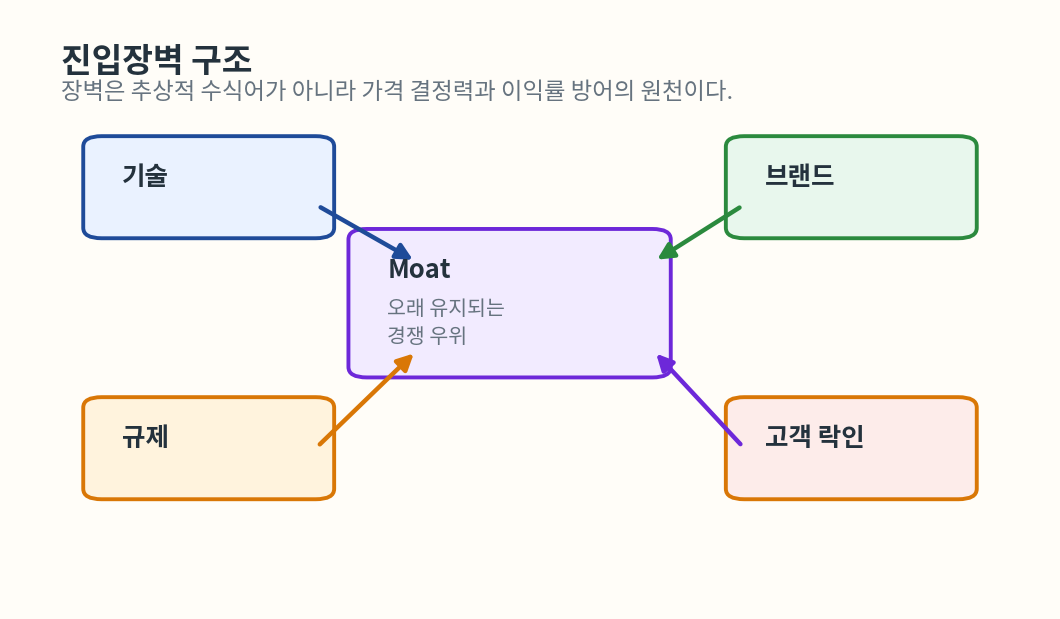This screenshot has height=619, width=1060.
Task: Click the title '진입장벽 구조'
Action: [x=156, y=58]
